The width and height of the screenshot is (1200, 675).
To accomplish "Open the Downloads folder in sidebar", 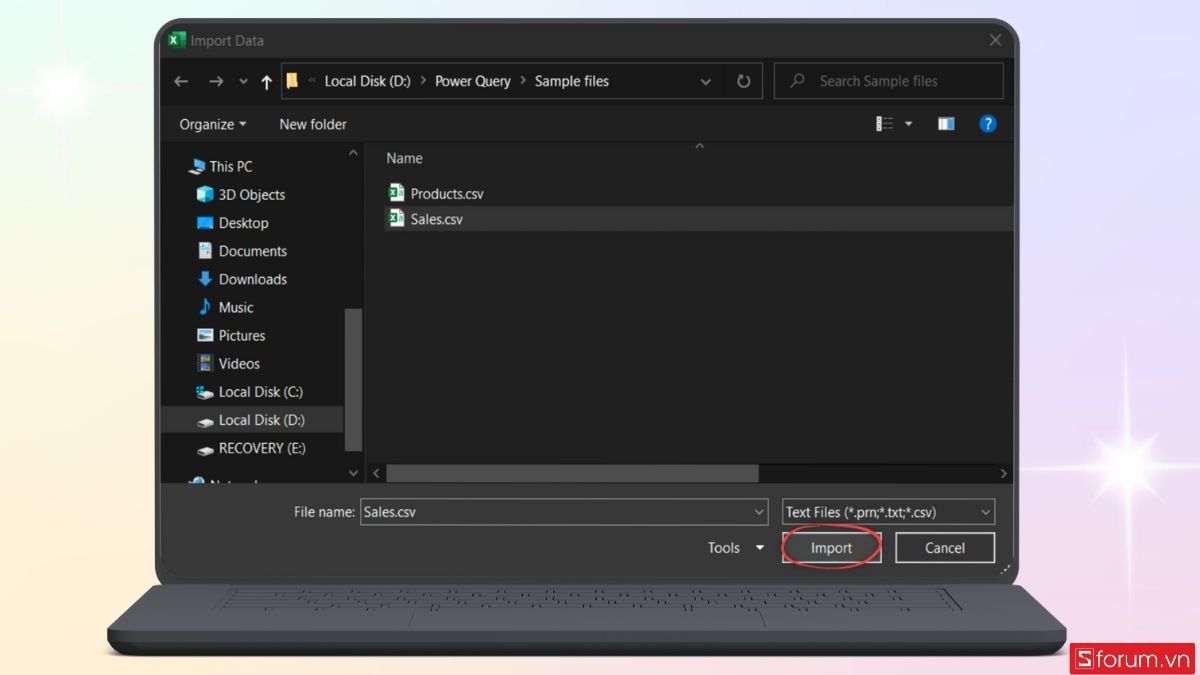I will tap(252, 279).
